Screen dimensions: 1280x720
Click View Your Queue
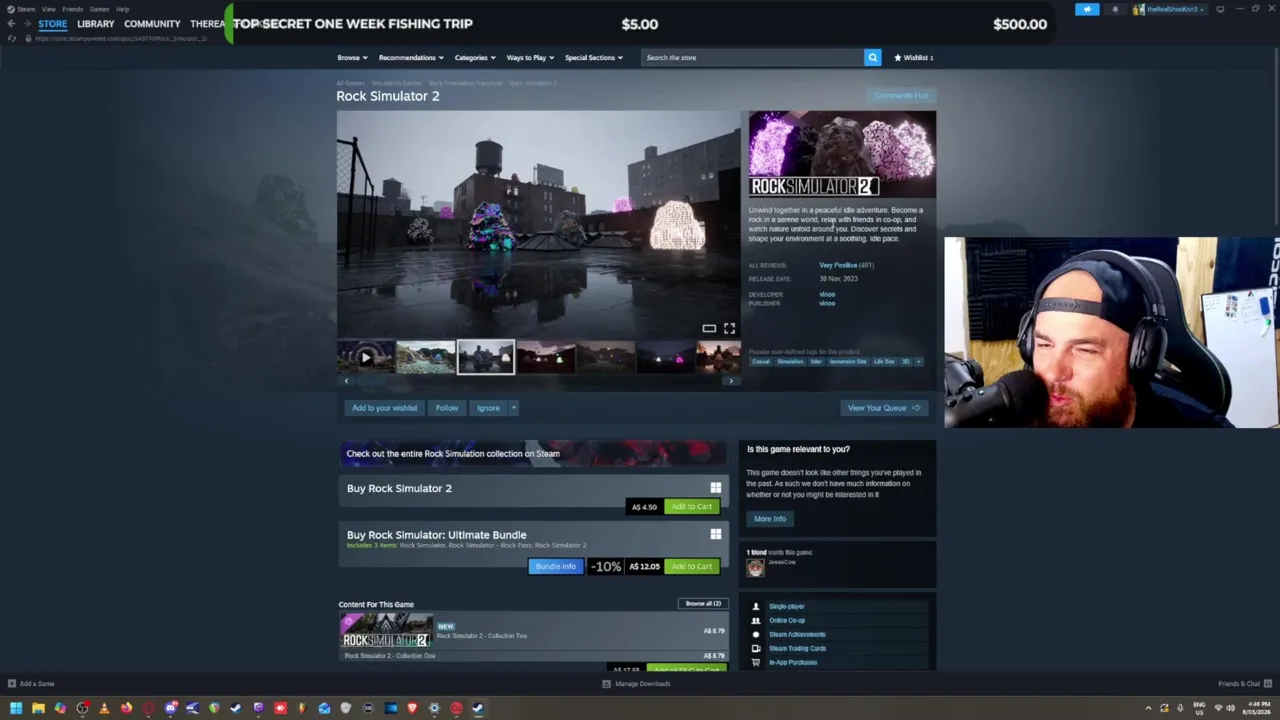[884, 408]
